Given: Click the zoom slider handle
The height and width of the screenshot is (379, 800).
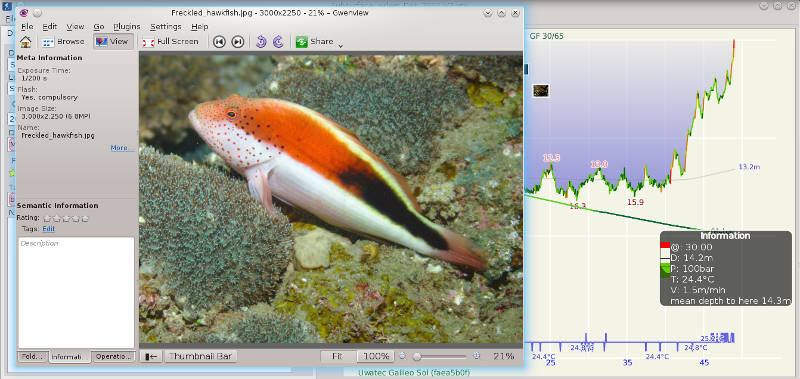Looking at the screenshot, I should pyautogui.click(x=417, y=357).
